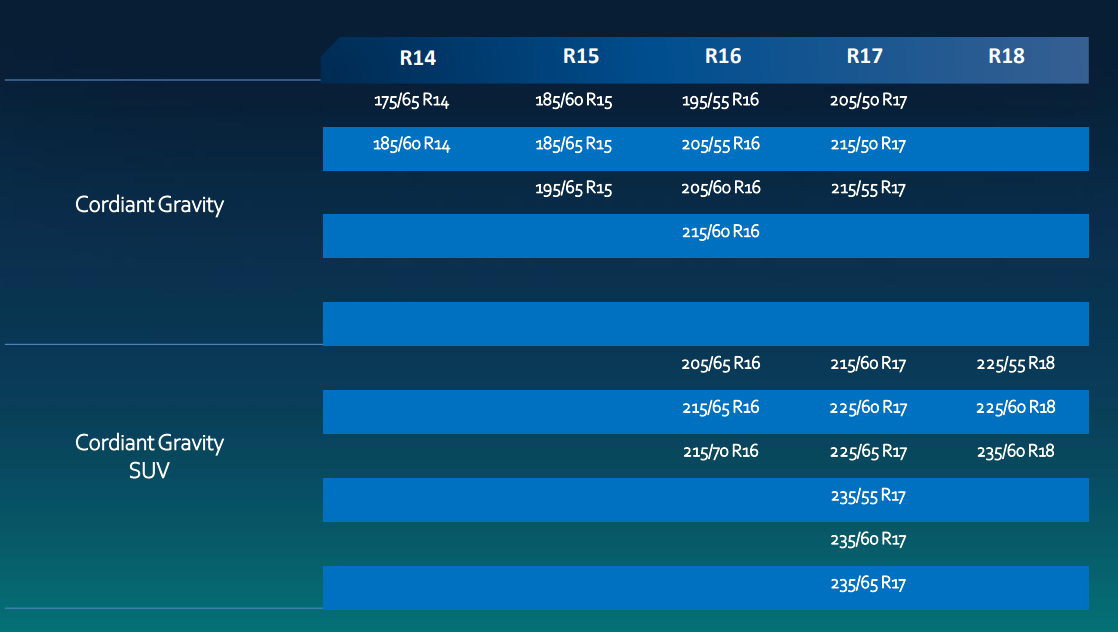This screenshot has width=1118, height=632.
Task: Select the 225/55 R18 cell
Action: (x=1015, y=364)
